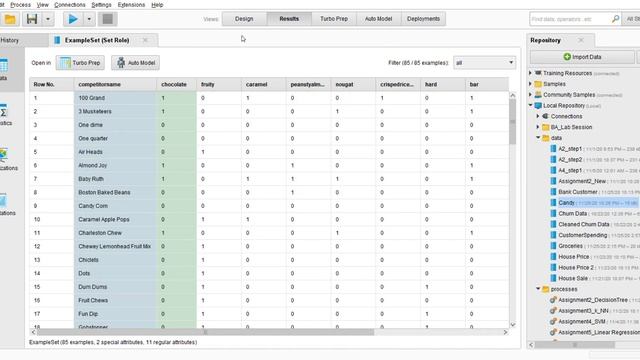The height and width of the screenshot is (360, 640).
Task: Collapse the data folder
Action: pos(538,138)
